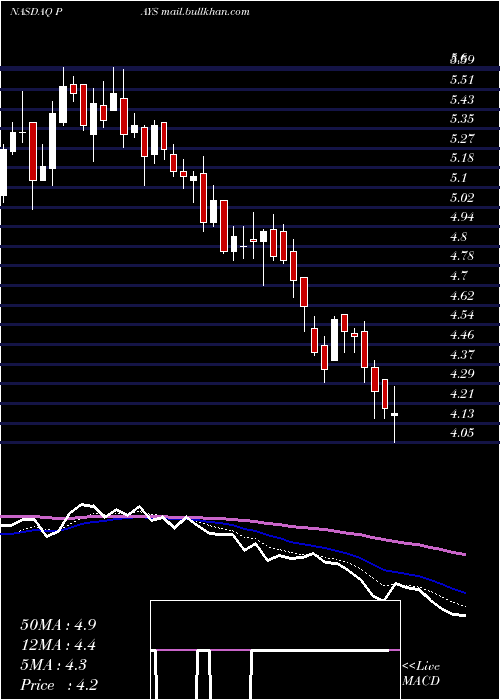Click the 4.37 price axis label
The height and width of the screenshot is (700, 500).
462,355
